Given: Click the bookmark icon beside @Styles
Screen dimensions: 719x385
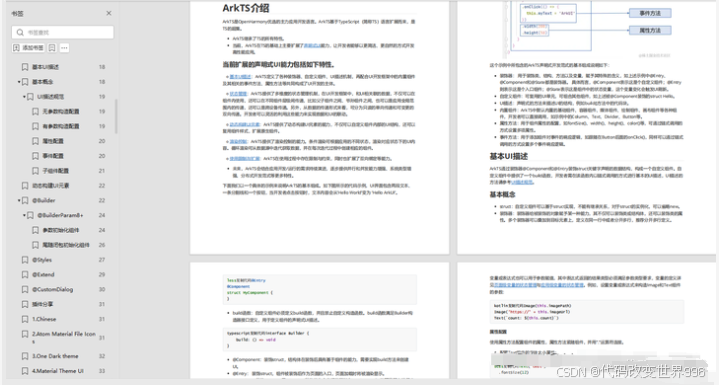Looking at the screenshot, I should 25,259.
